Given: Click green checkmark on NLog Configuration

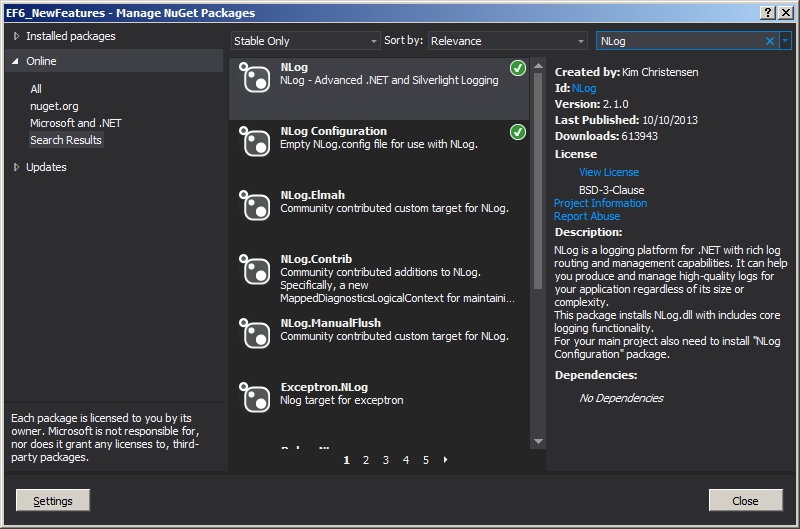Looking at the screenshot, I should click(x=517, y=132).
